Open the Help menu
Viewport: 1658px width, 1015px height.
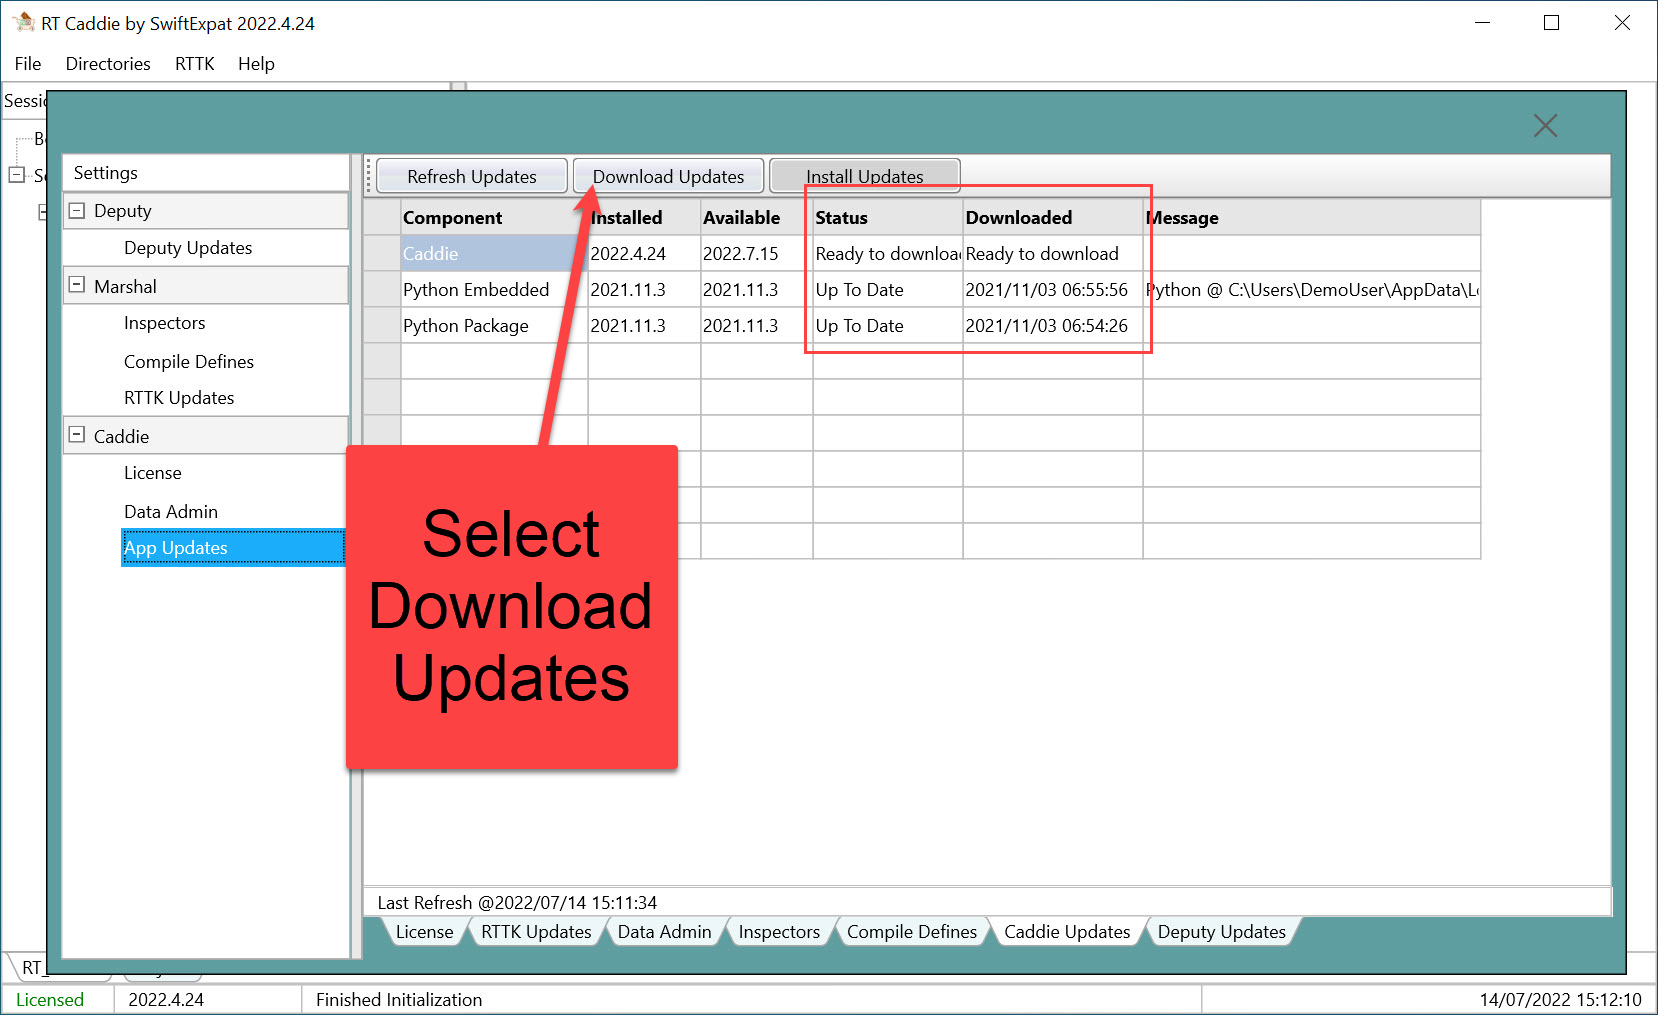[x=256, y=63]
